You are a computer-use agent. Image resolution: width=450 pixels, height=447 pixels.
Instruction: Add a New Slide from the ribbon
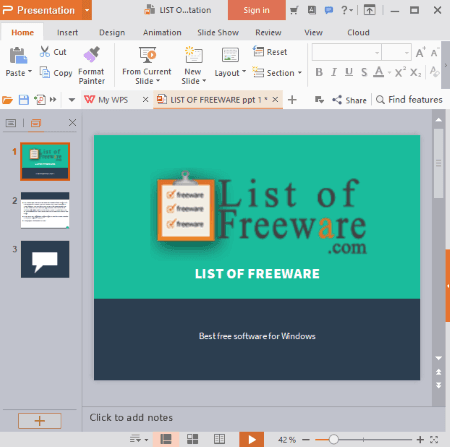click(x=193, y=66)
